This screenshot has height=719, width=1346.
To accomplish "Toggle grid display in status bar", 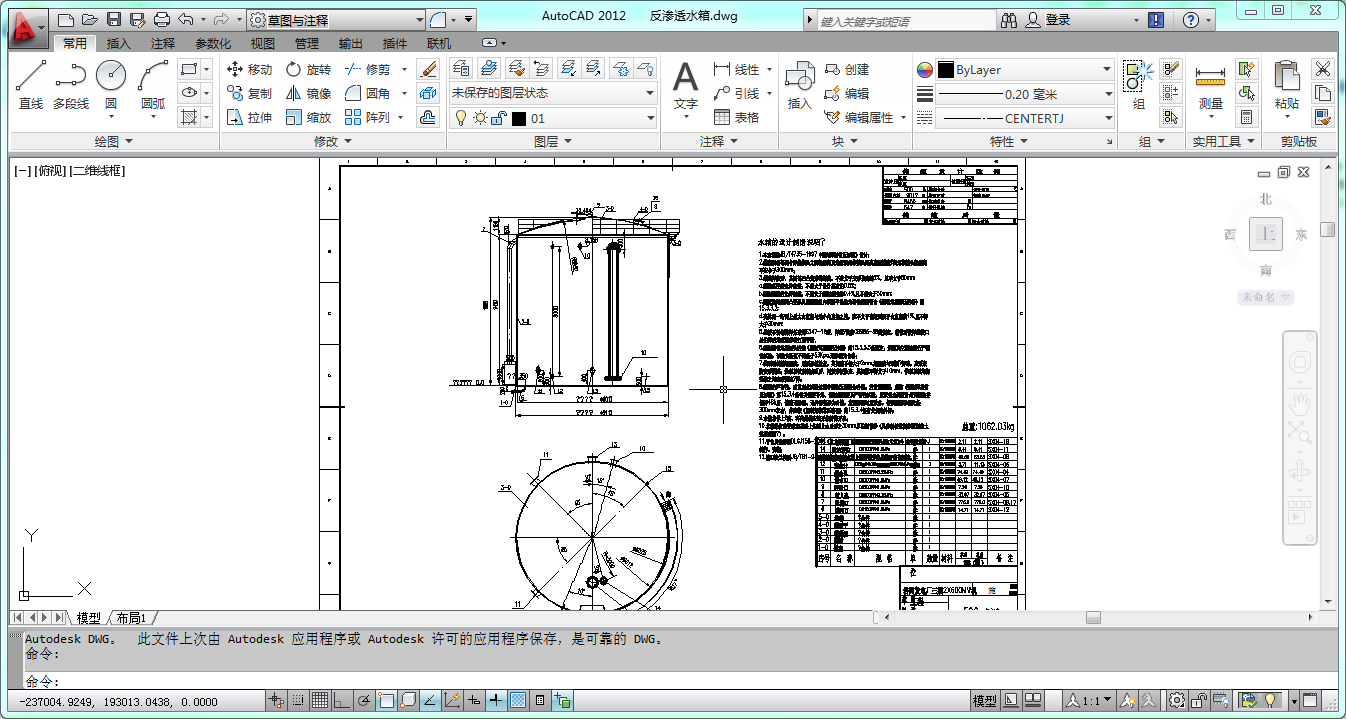I will coord(320,701).
